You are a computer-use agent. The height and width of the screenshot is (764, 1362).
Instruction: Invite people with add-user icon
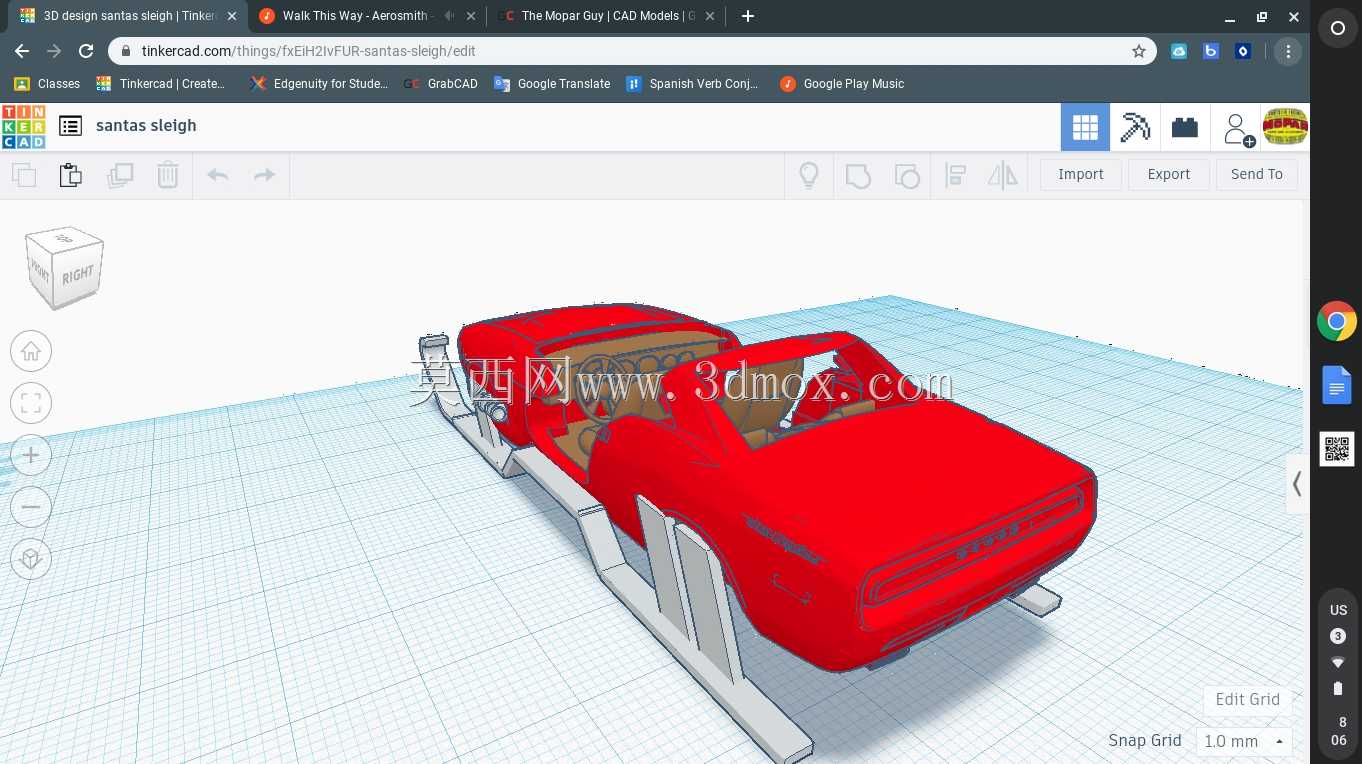tap(1238, 129)
